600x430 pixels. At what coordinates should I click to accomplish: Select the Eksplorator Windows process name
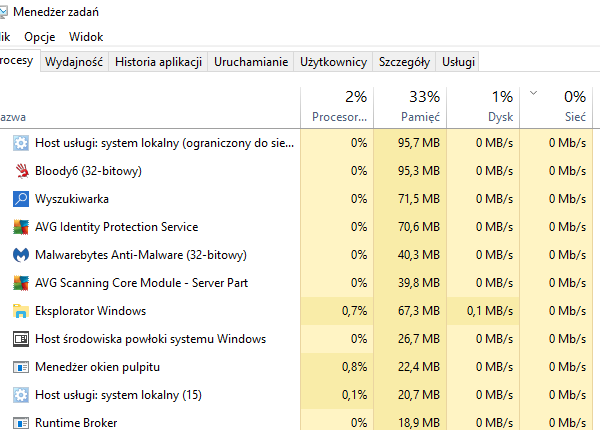(91, 311)
